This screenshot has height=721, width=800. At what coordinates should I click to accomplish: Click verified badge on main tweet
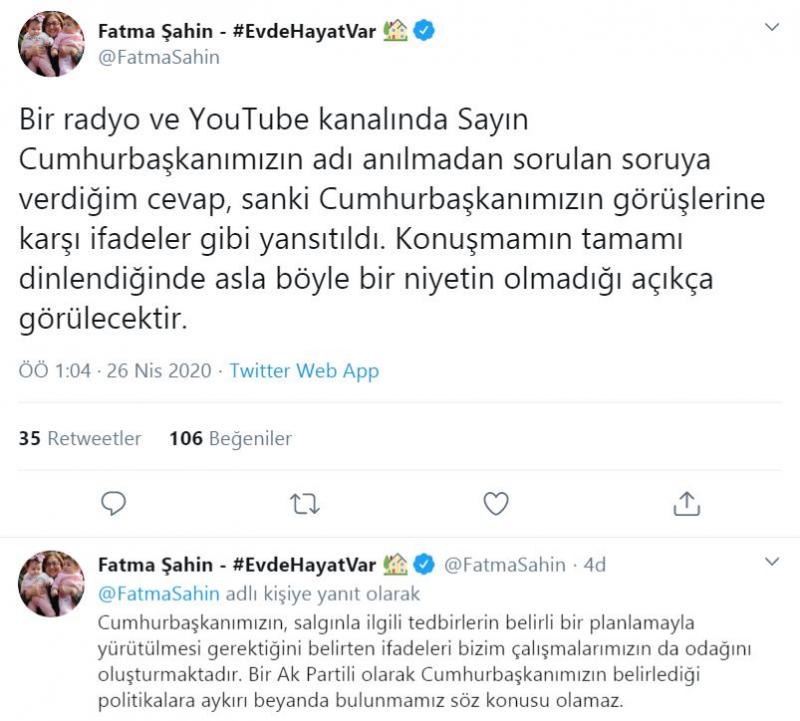pos(424,31)
